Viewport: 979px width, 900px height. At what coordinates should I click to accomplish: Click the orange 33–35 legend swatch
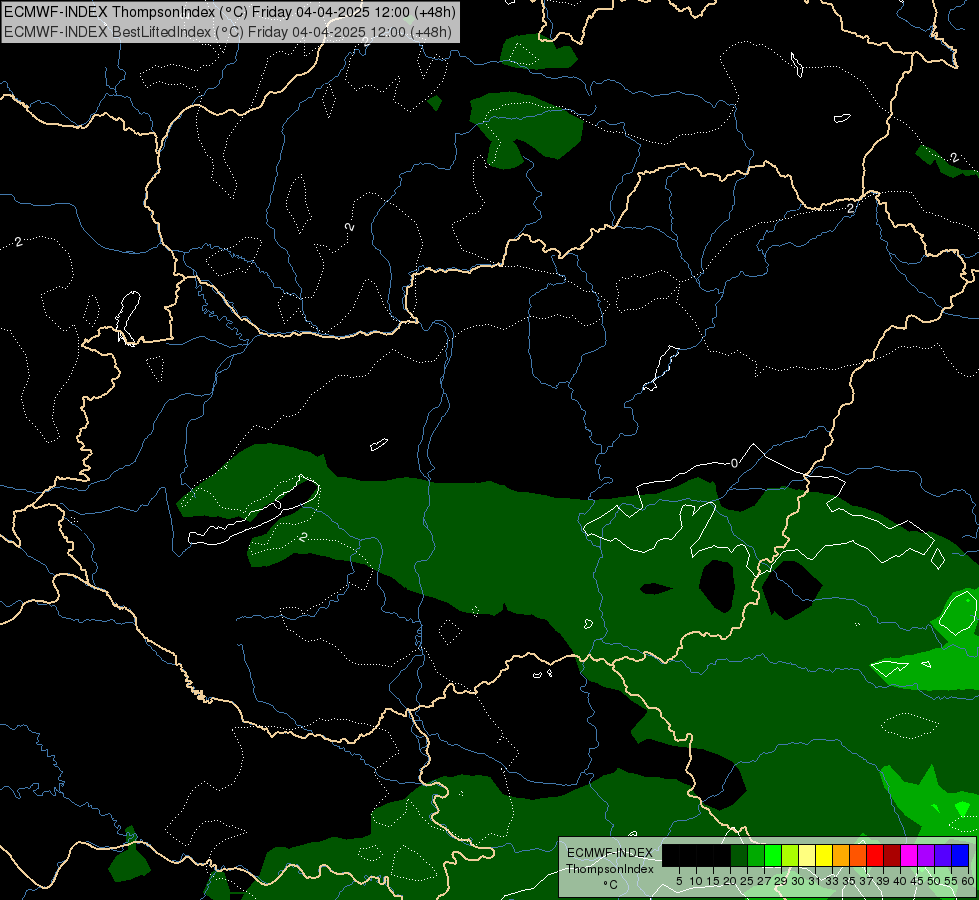click(841, 855)
